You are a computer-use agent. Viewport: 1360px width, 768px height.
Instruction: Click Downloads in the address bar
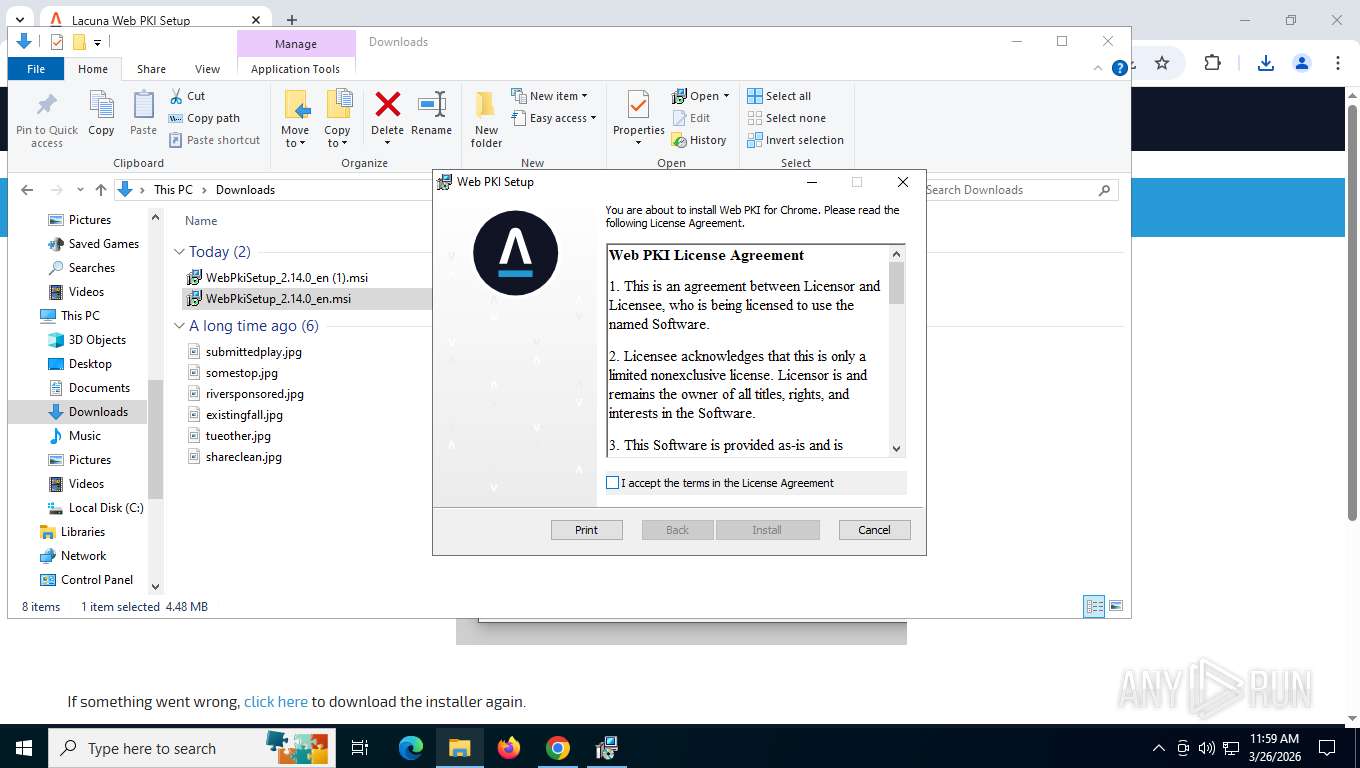(245, 190)
